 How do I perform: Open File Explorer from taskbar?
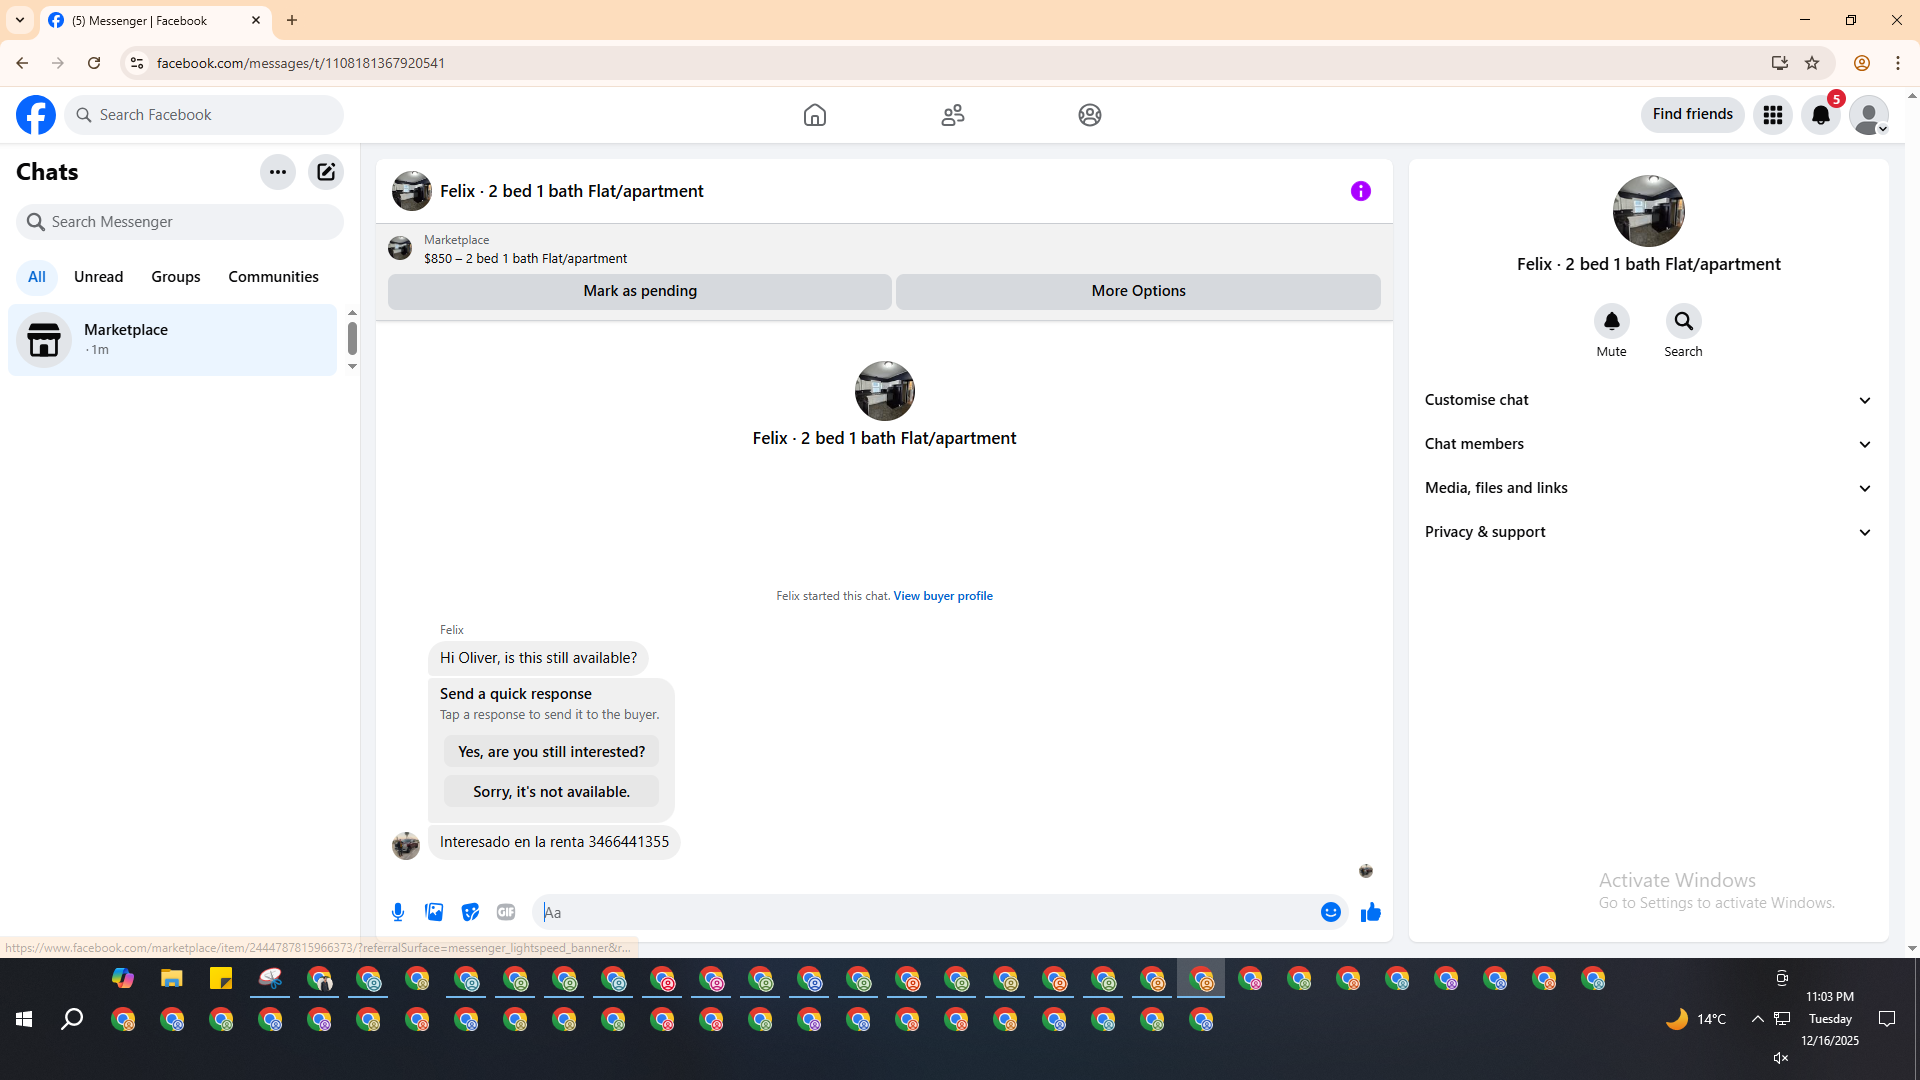pos(172,979)
